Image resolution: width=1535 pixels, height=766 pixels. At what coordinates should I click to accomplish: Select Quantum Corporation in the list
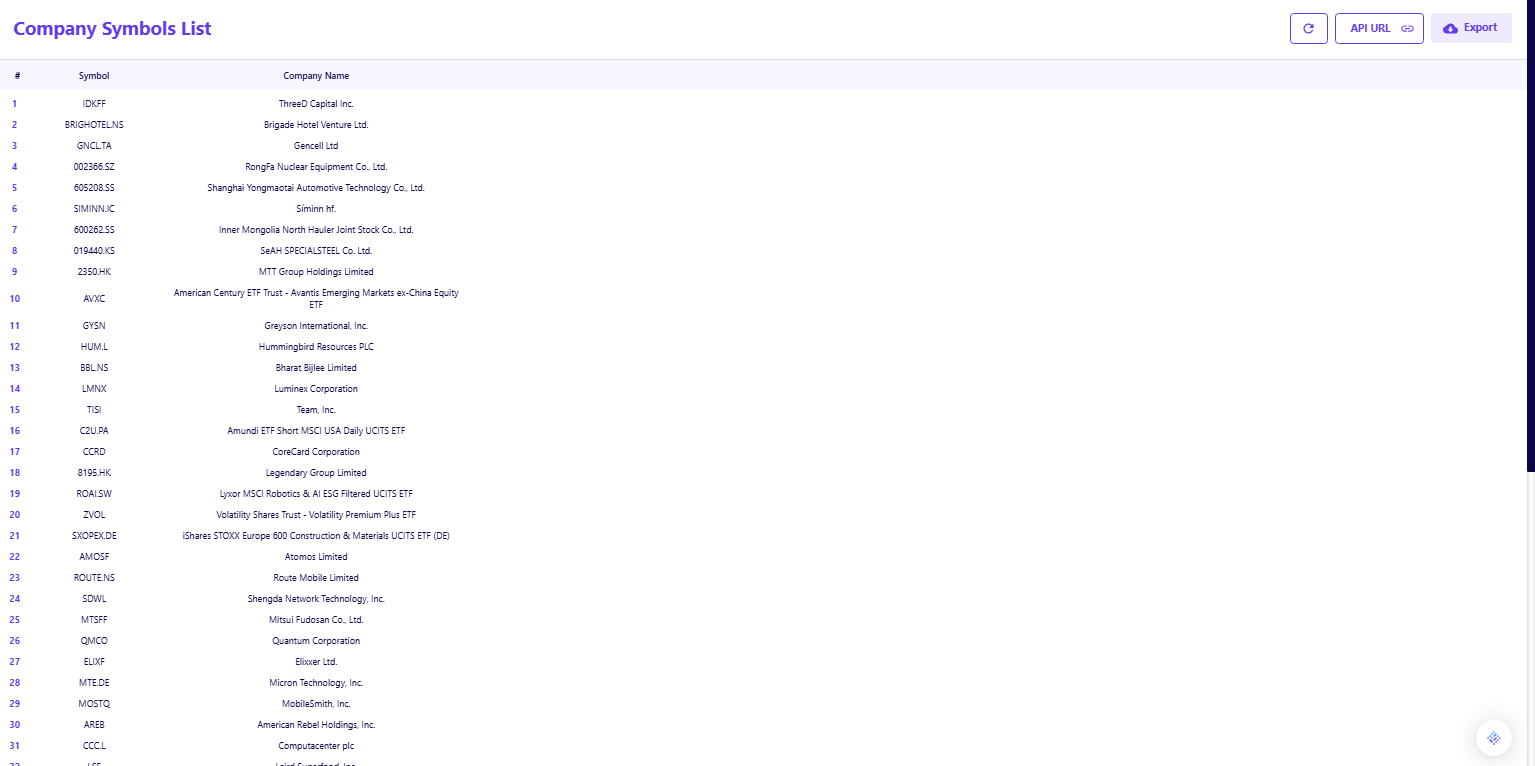pyautogui.click(x=316, y=641)
